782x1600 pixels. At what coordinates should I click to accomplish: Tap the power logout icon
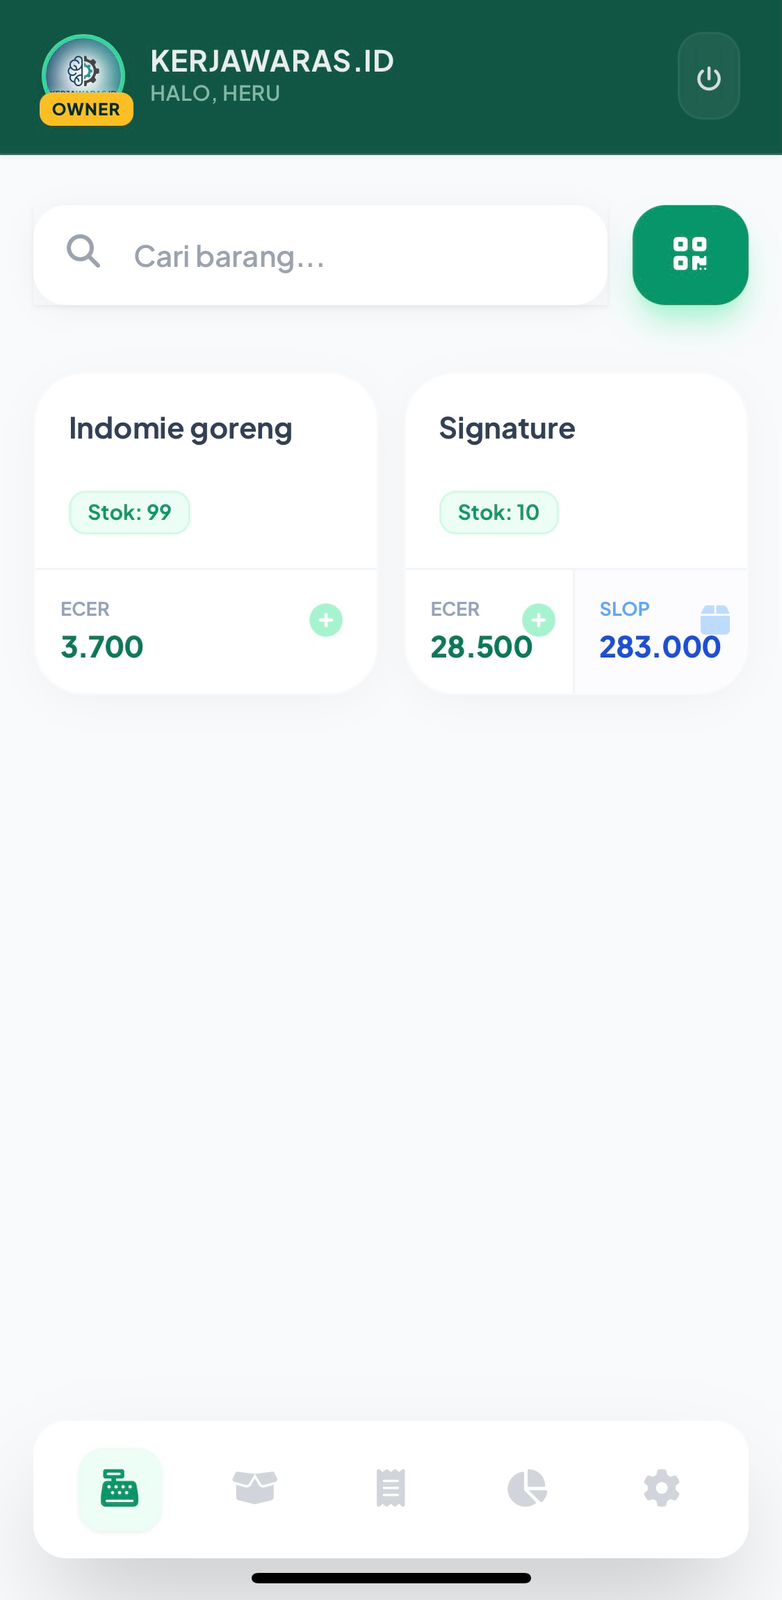point(709,77)
